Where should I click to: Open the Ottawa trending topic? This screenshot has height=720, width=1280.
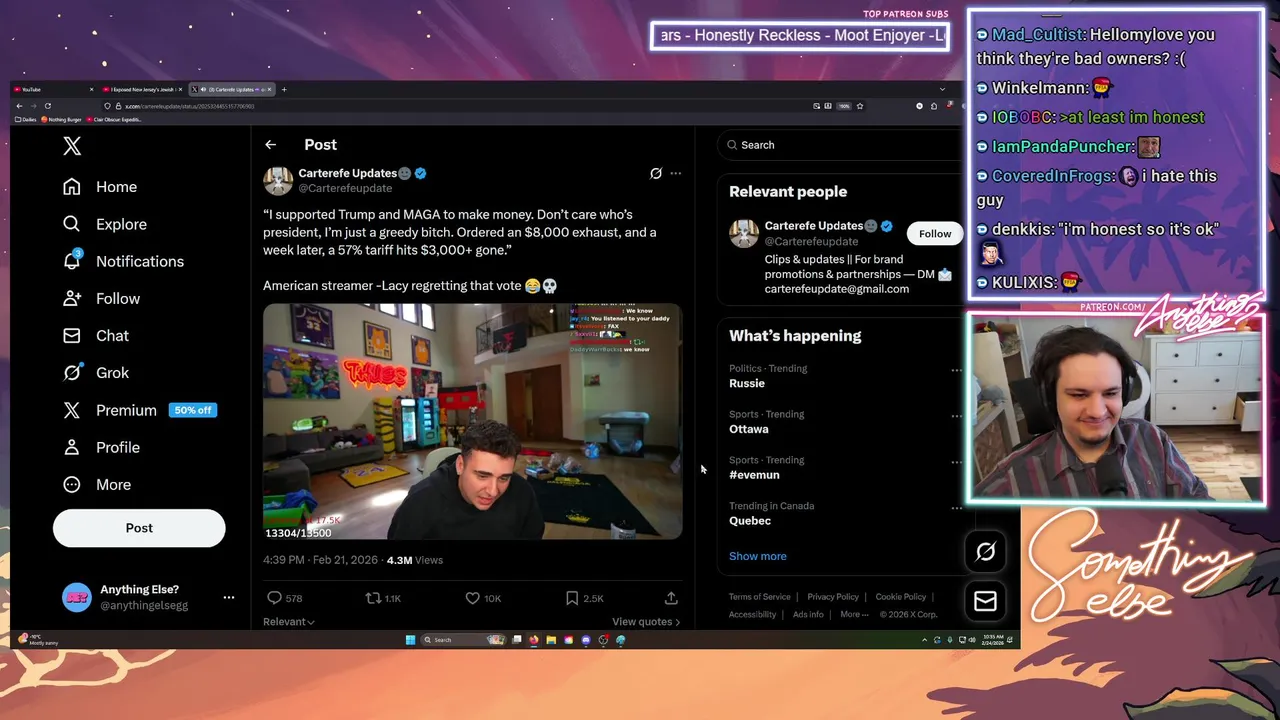tap(749, 429)
